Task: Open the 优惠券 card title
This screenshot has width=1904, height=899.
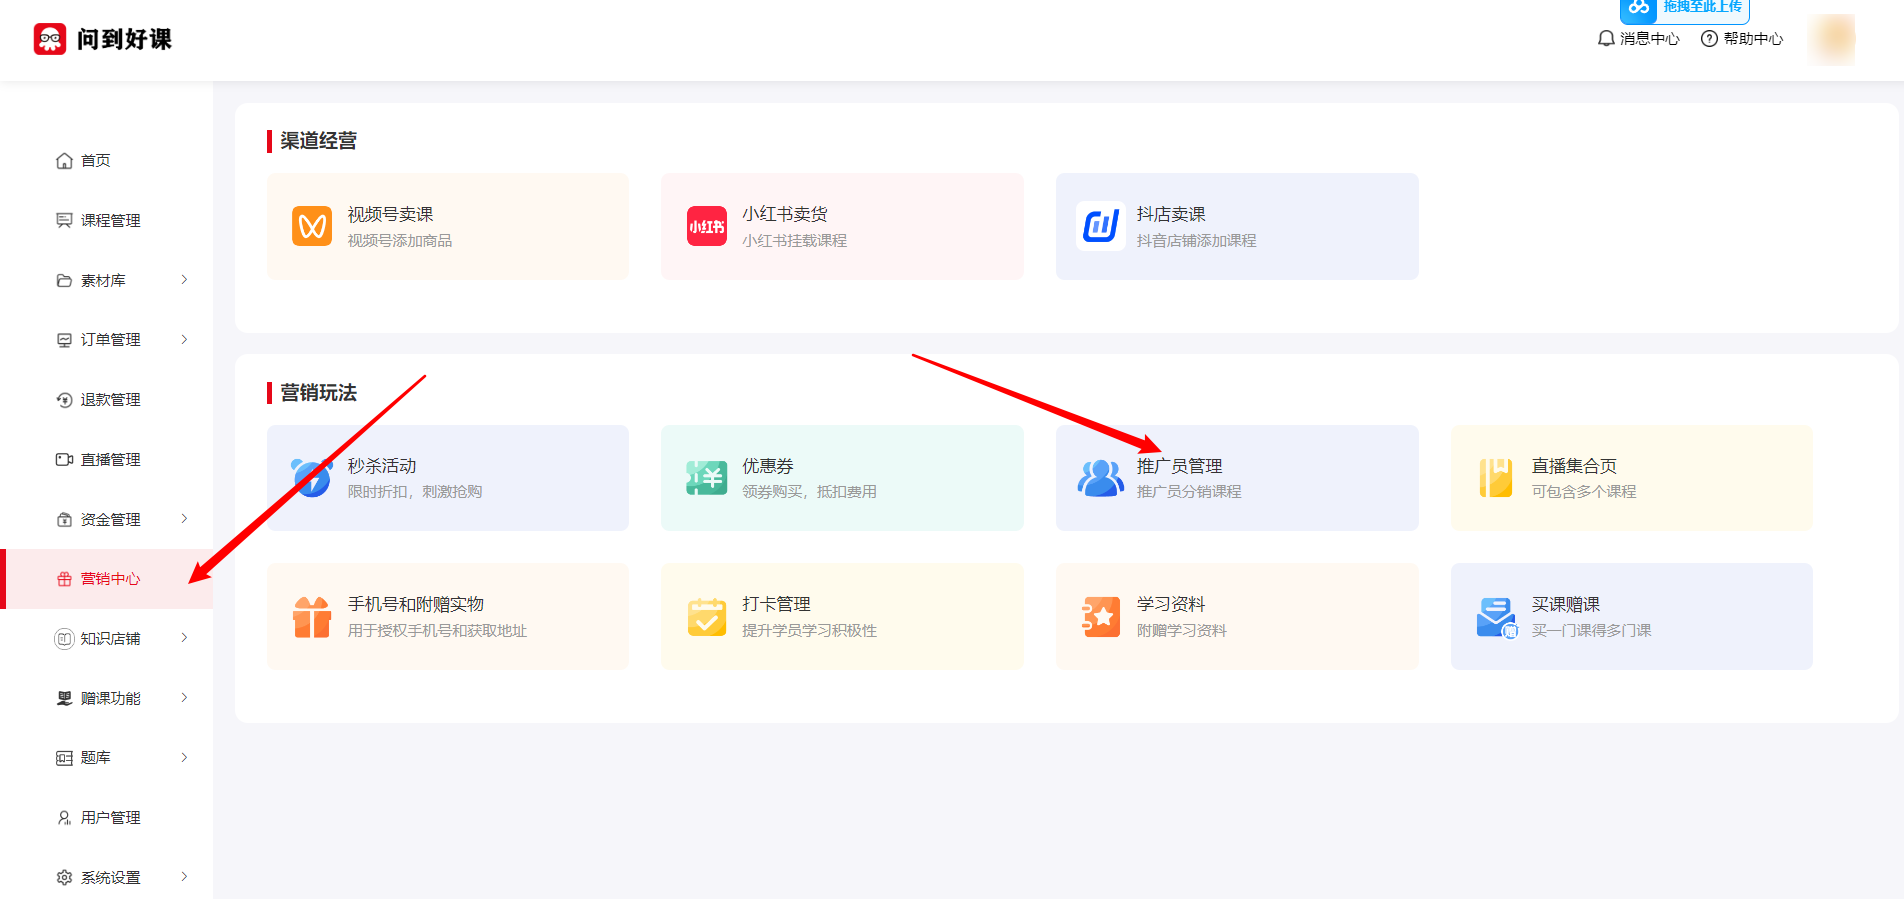Action: [768, 466]
